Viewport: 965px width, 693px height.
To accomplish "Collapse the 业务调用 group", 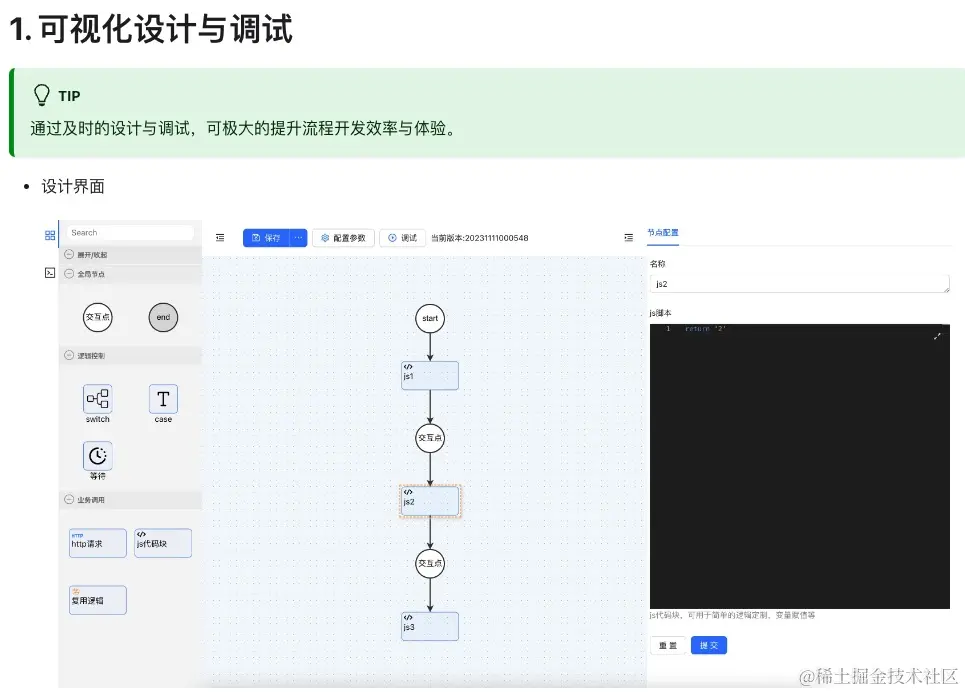I will (68, 499).
